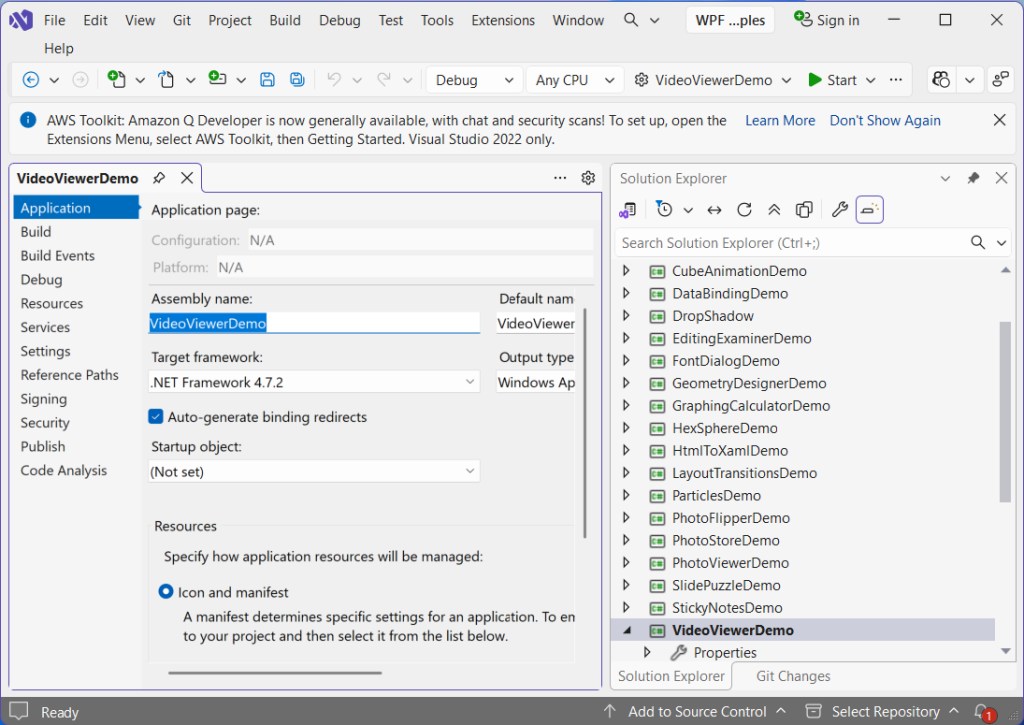
Task: Toggle the search filter dropdown in Solution Explorer
Action: 1002,242
